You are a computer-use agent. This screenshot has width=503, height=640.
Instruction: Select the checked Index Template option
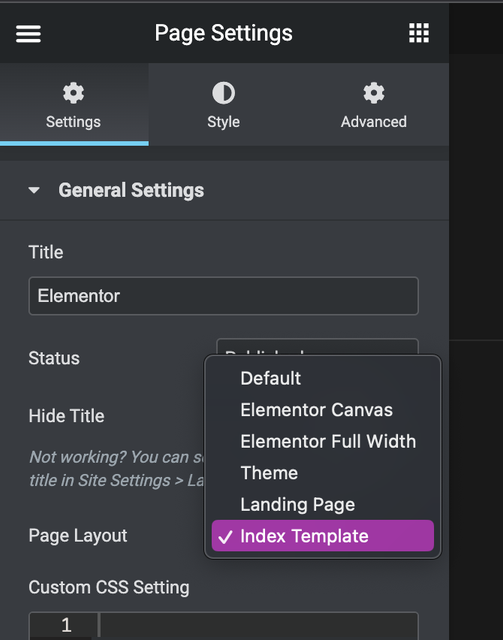[323, 536]
